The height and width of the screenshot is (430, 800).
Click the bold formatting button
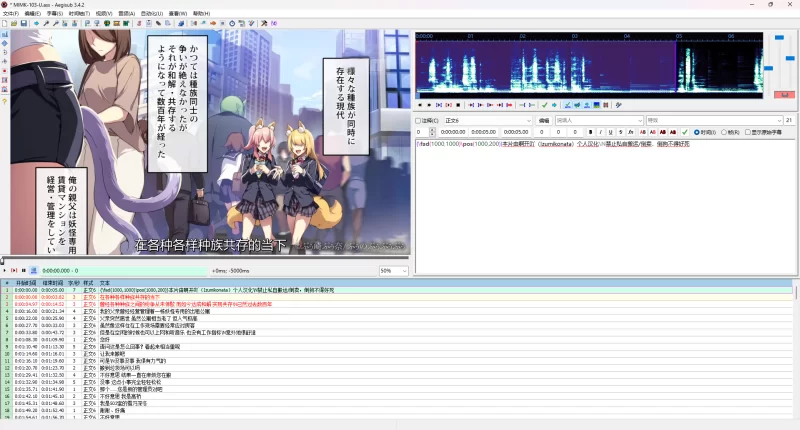pos(589,131)
